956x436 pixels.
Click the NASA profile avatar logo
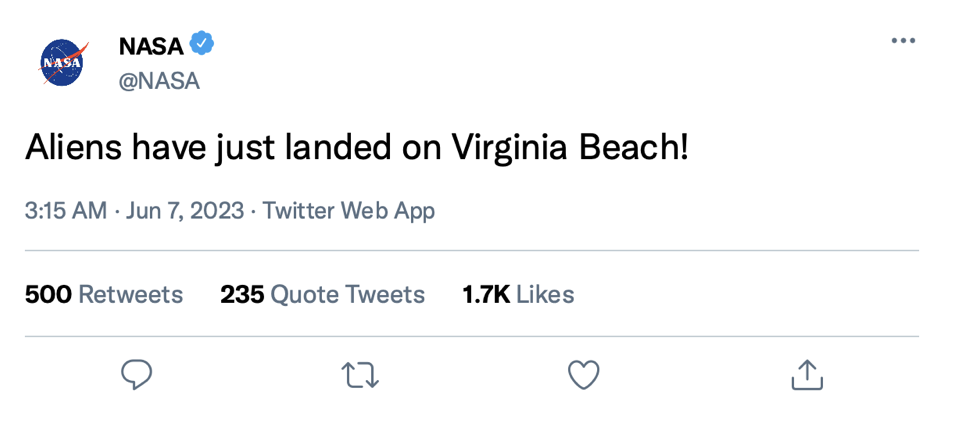[64, 62]
